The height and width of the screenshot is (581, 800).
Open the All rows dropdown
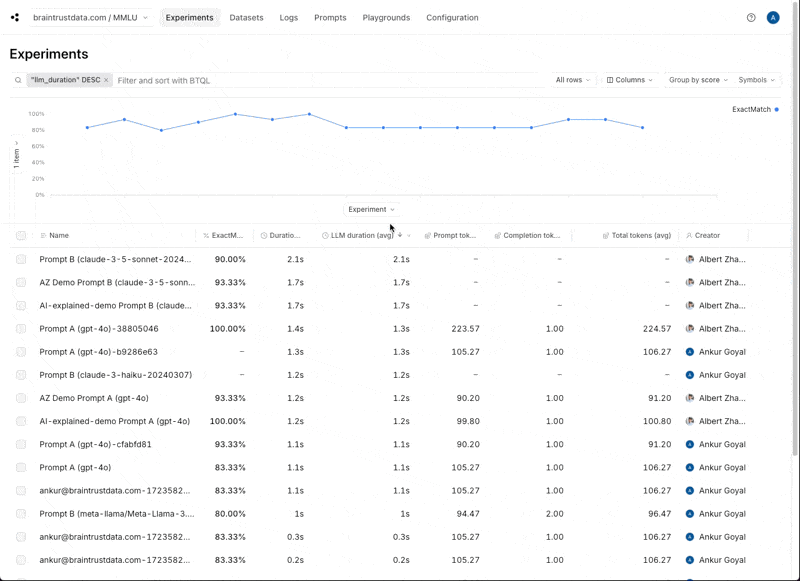[572, 80]
